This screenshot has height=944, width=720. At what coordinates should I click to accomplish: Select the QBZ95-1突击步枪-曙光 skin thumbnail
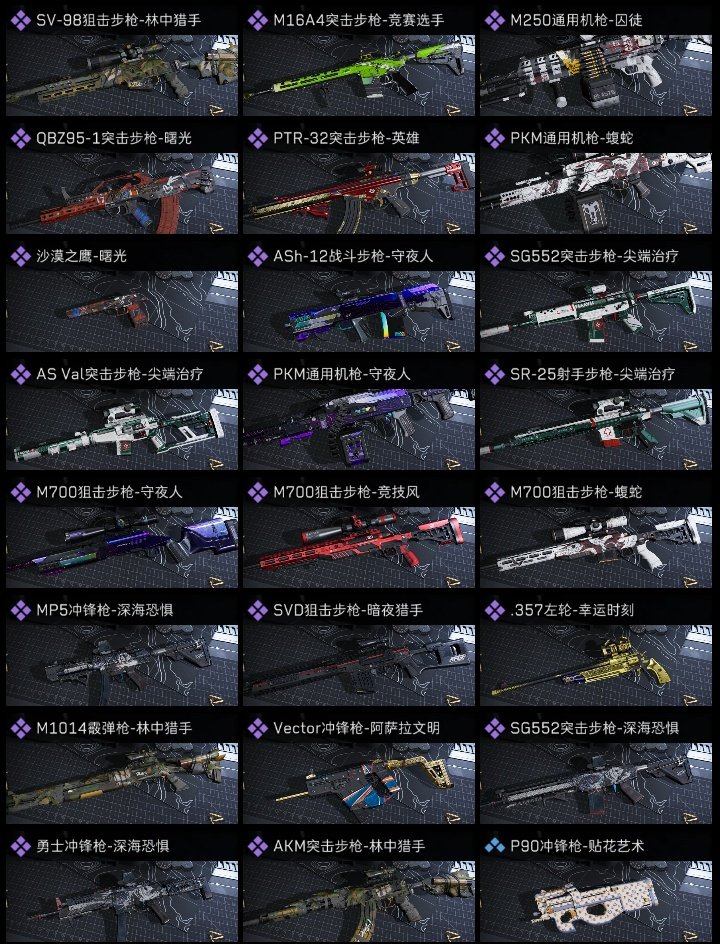tap(122, 193)
